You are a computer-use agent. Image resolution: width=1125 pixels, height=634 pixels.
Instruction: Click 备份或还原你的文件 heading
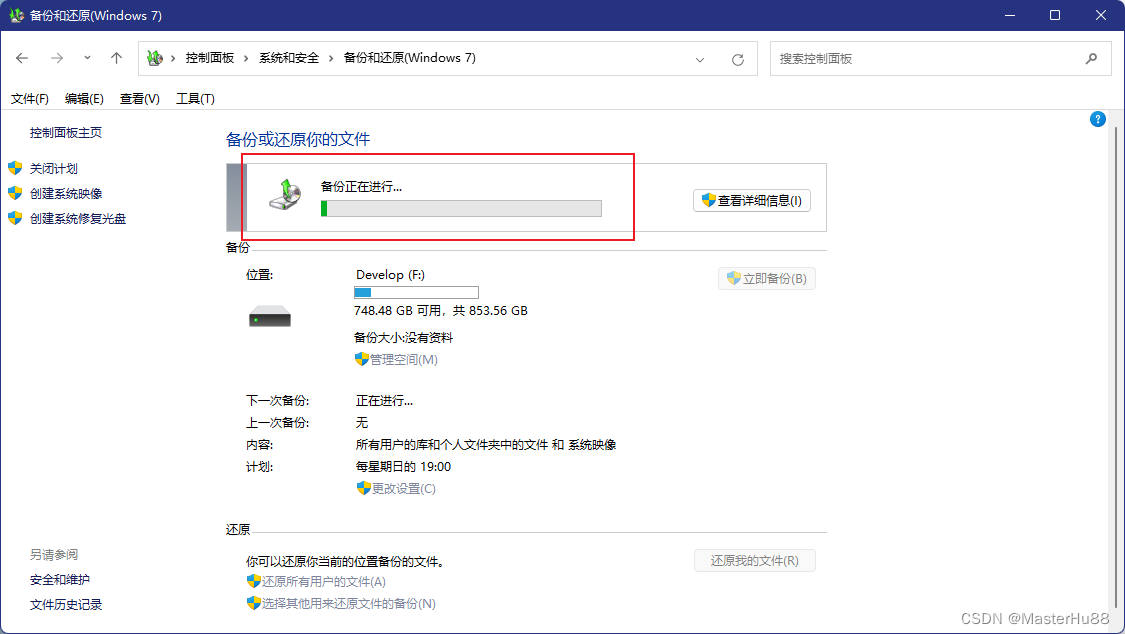pos(298,139)
